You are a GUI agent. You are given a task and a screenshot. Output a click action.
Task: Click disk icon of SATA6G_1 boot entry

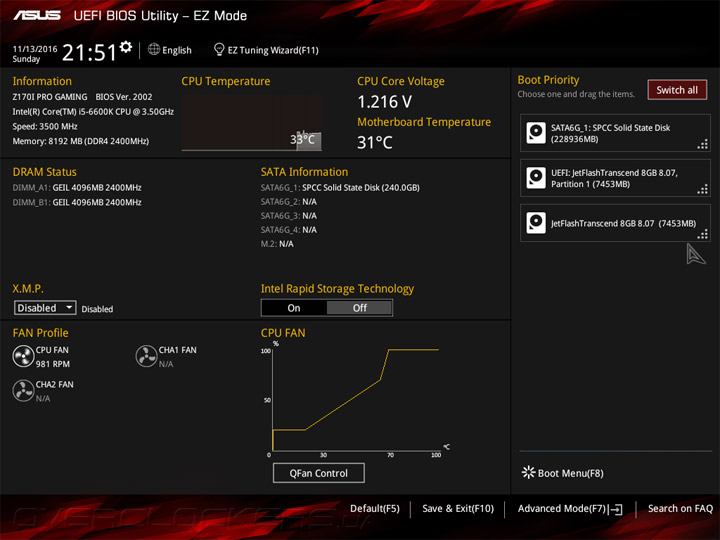coord(536,133)
